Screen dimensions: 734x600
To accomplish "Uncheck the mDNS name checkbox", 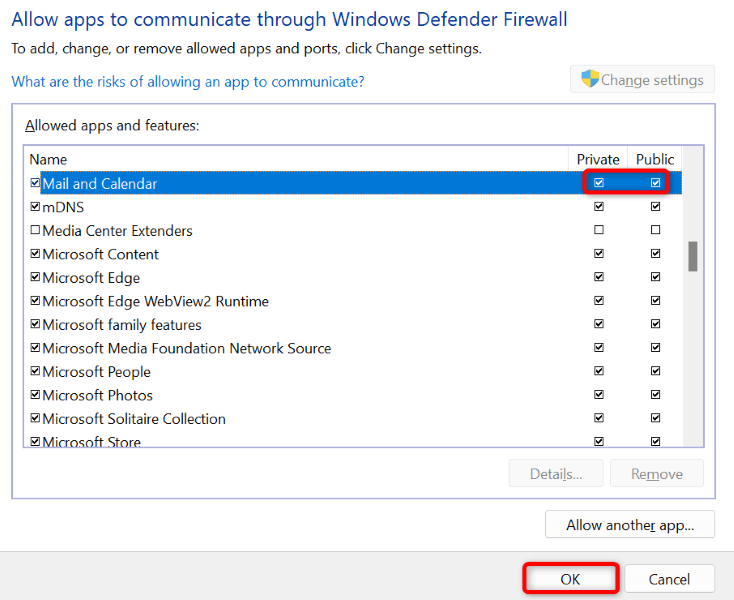I will (x=35, y=206).
